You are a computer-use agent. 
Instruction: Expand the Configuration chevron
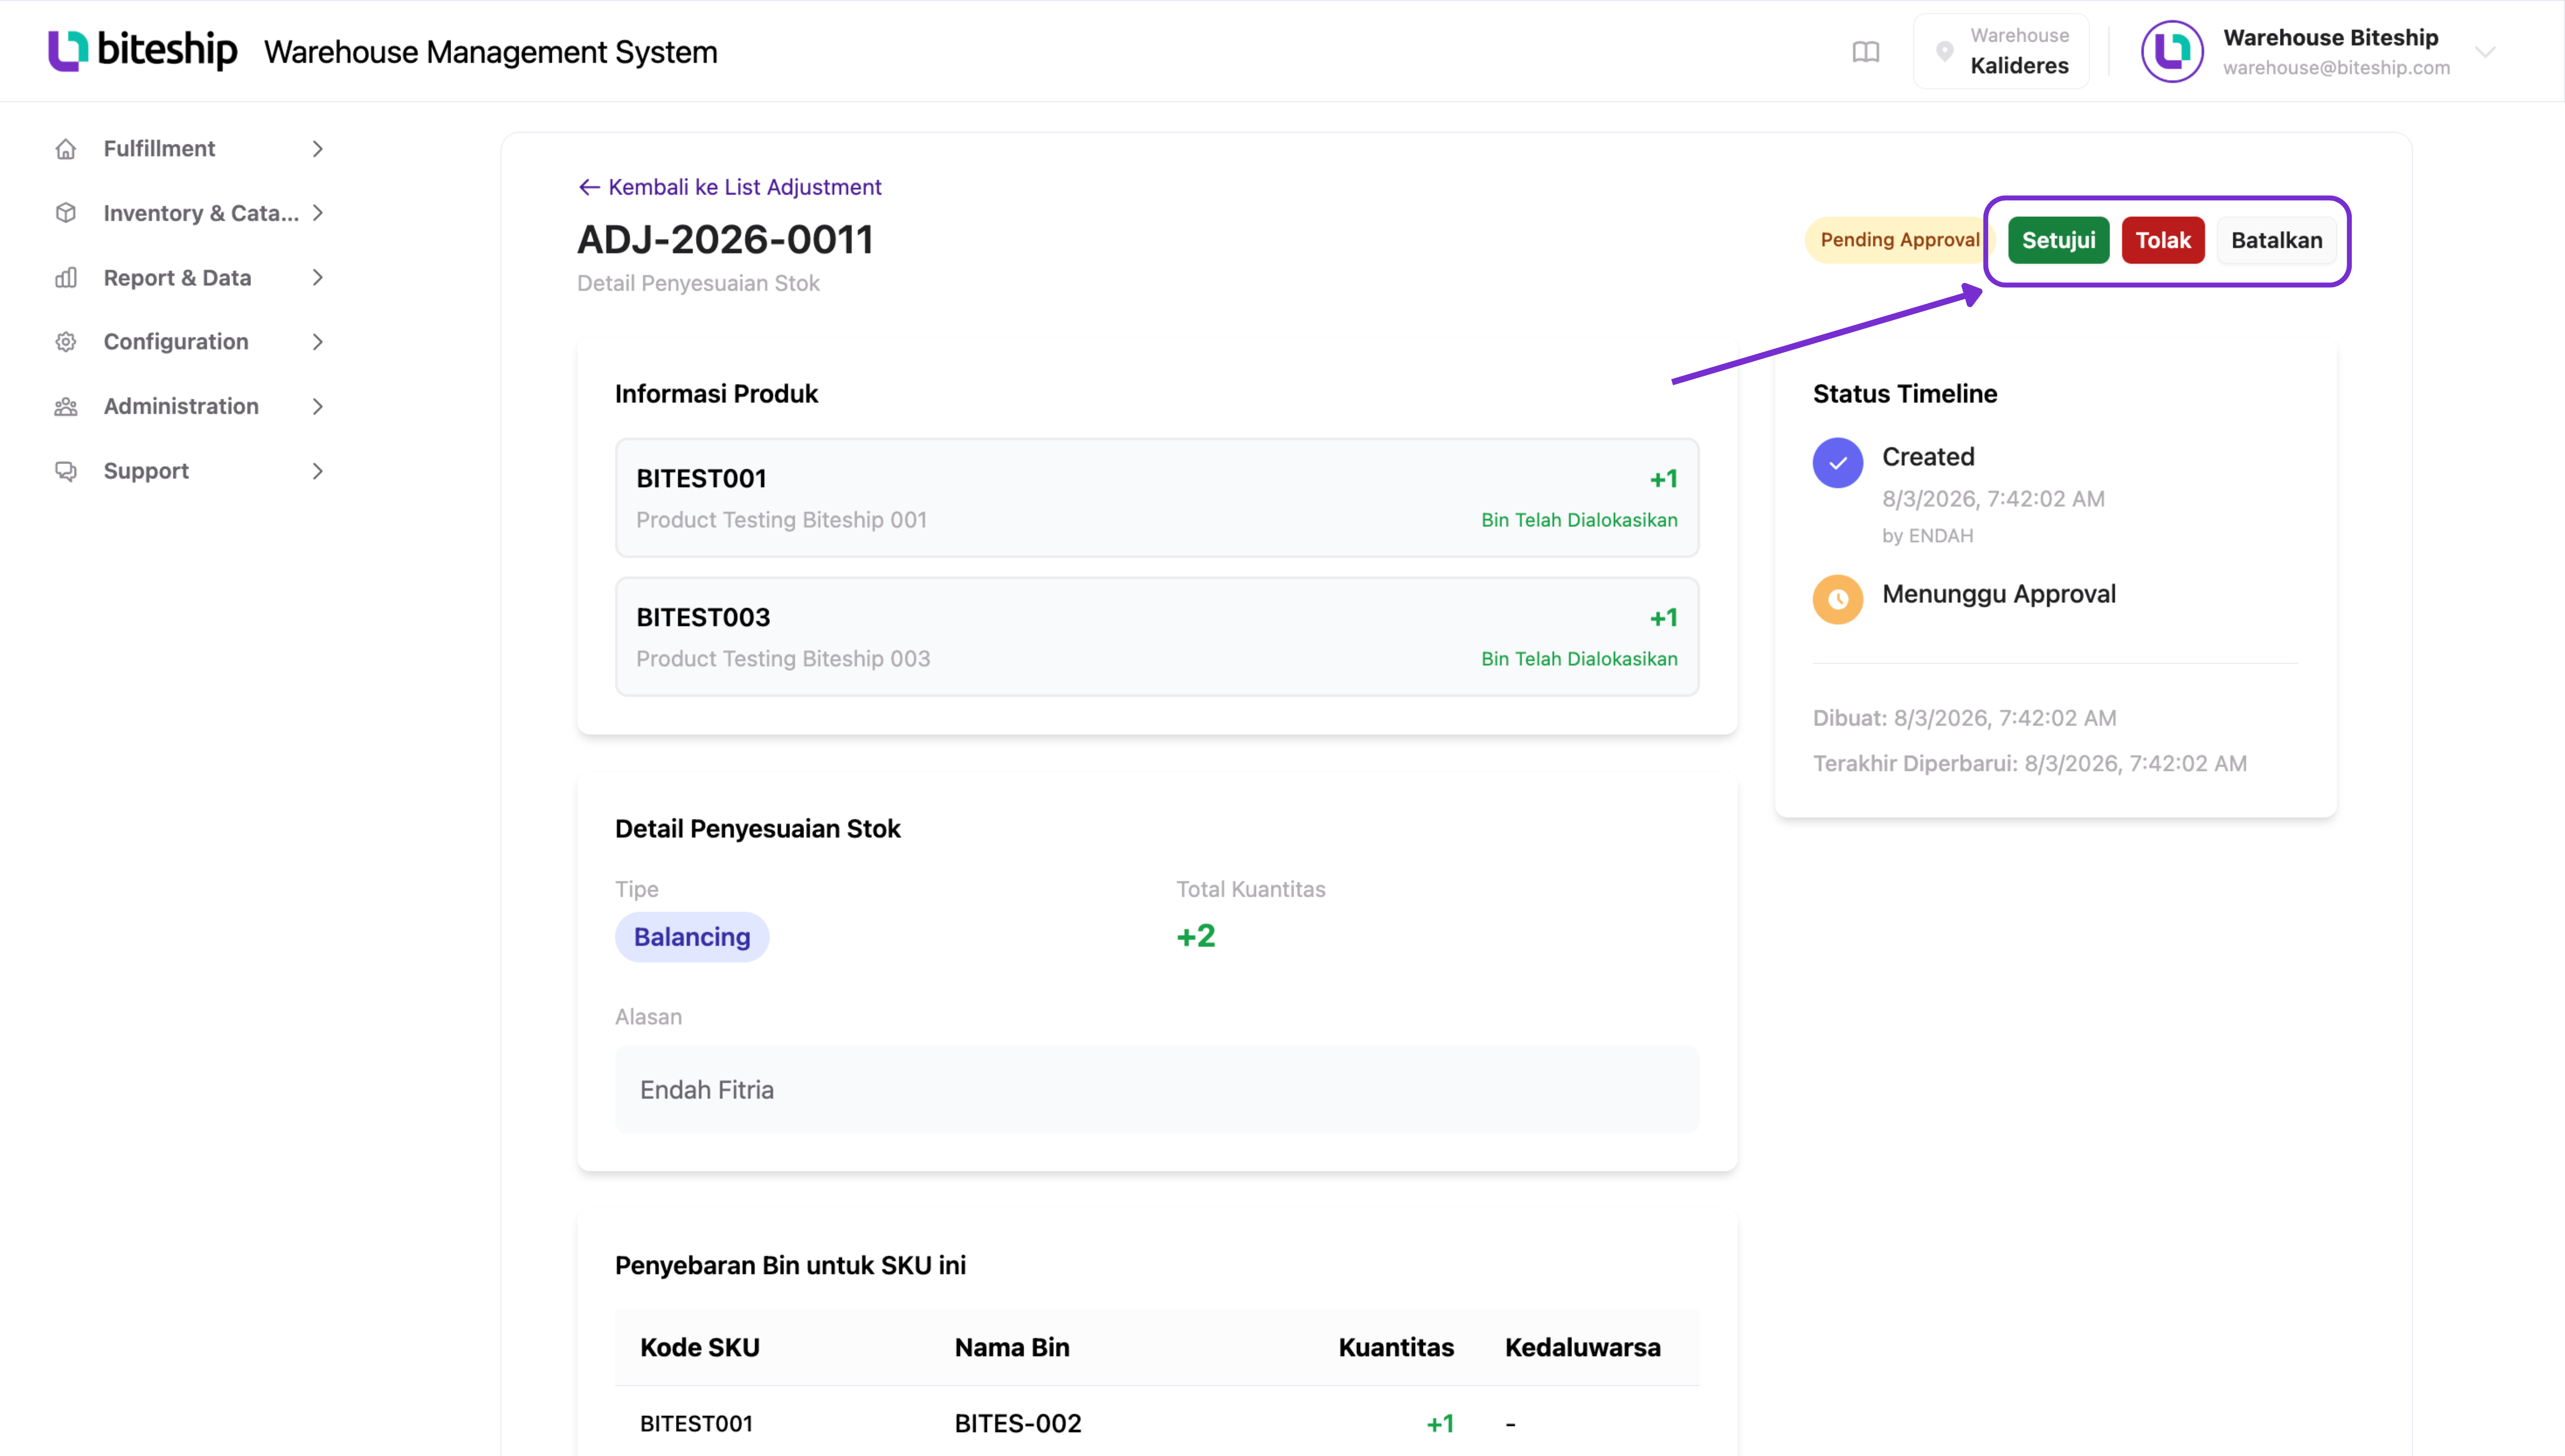click(318, 342)
